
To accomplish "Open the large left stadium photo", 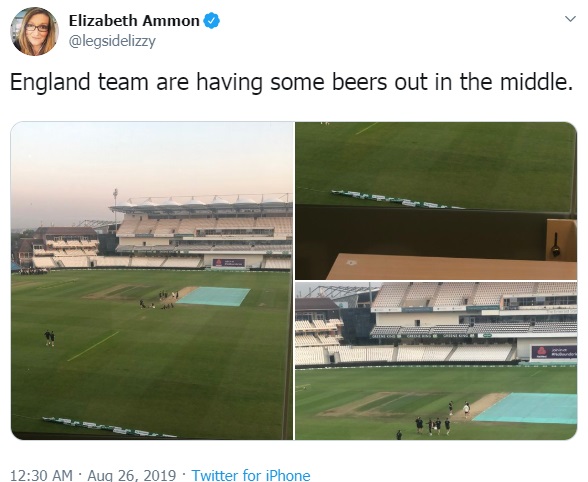I will (152, 281).
